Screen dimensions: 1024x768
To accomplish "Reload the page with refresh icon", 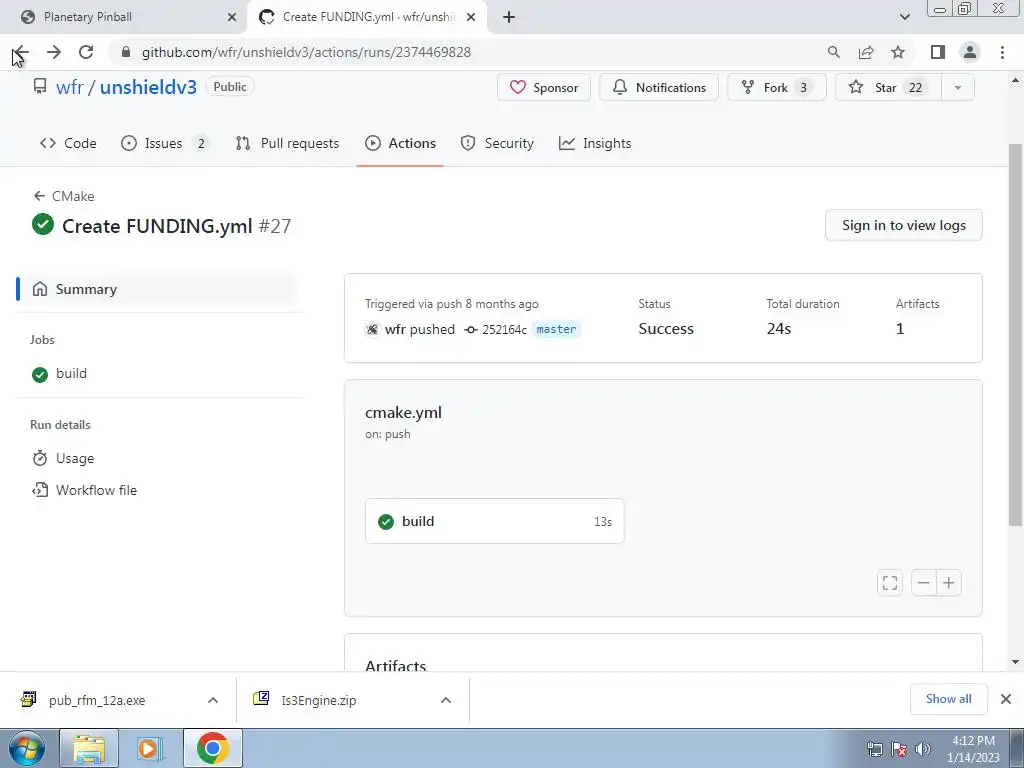I will click(x=86, y=52).
